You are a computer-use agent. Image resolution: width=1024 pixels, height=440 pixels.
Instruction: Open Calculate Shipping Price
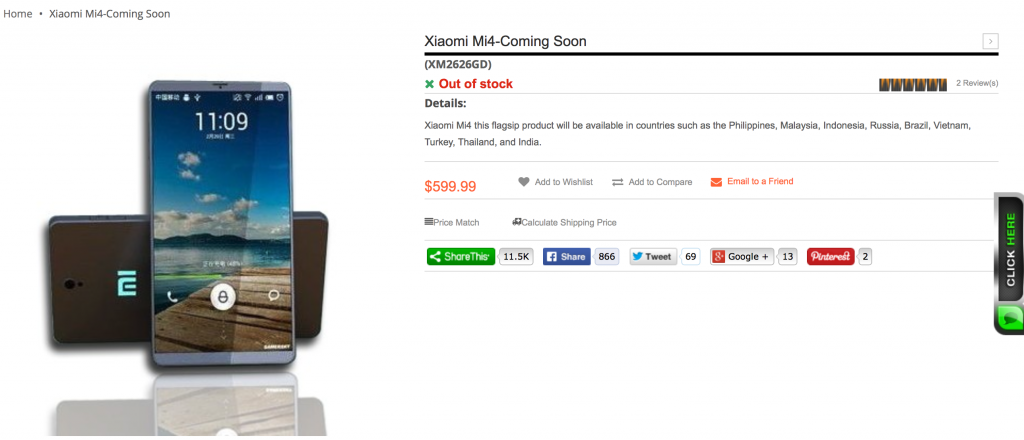[569, 223]
